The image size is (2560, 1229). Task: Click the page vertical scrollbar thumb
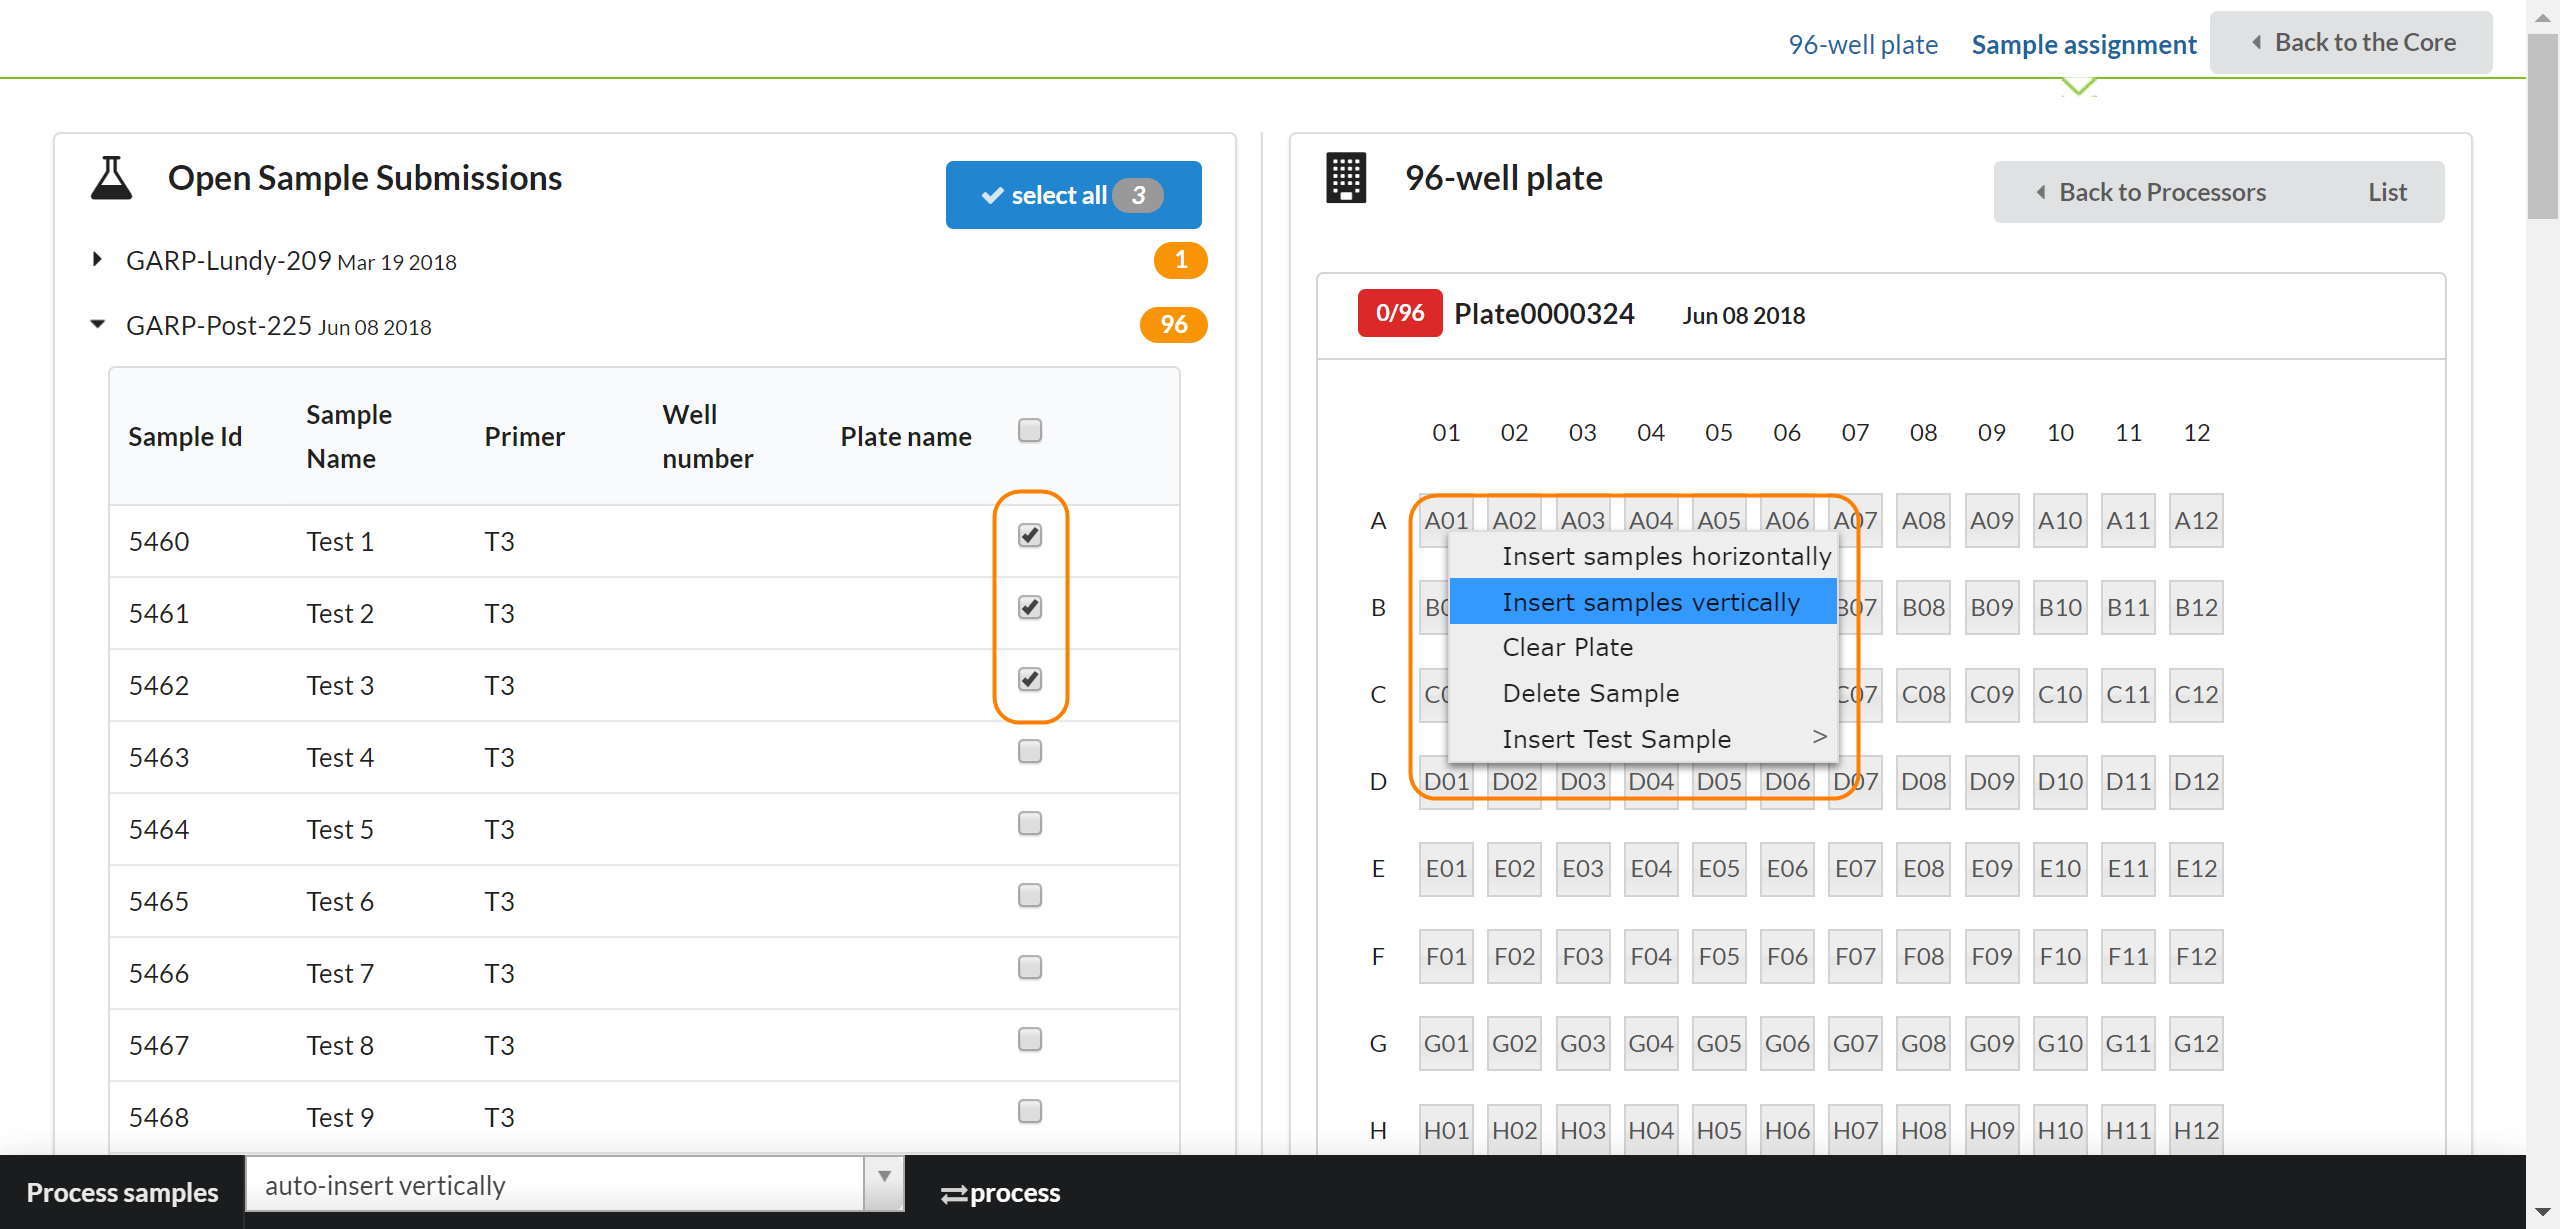click(2542, 125)
